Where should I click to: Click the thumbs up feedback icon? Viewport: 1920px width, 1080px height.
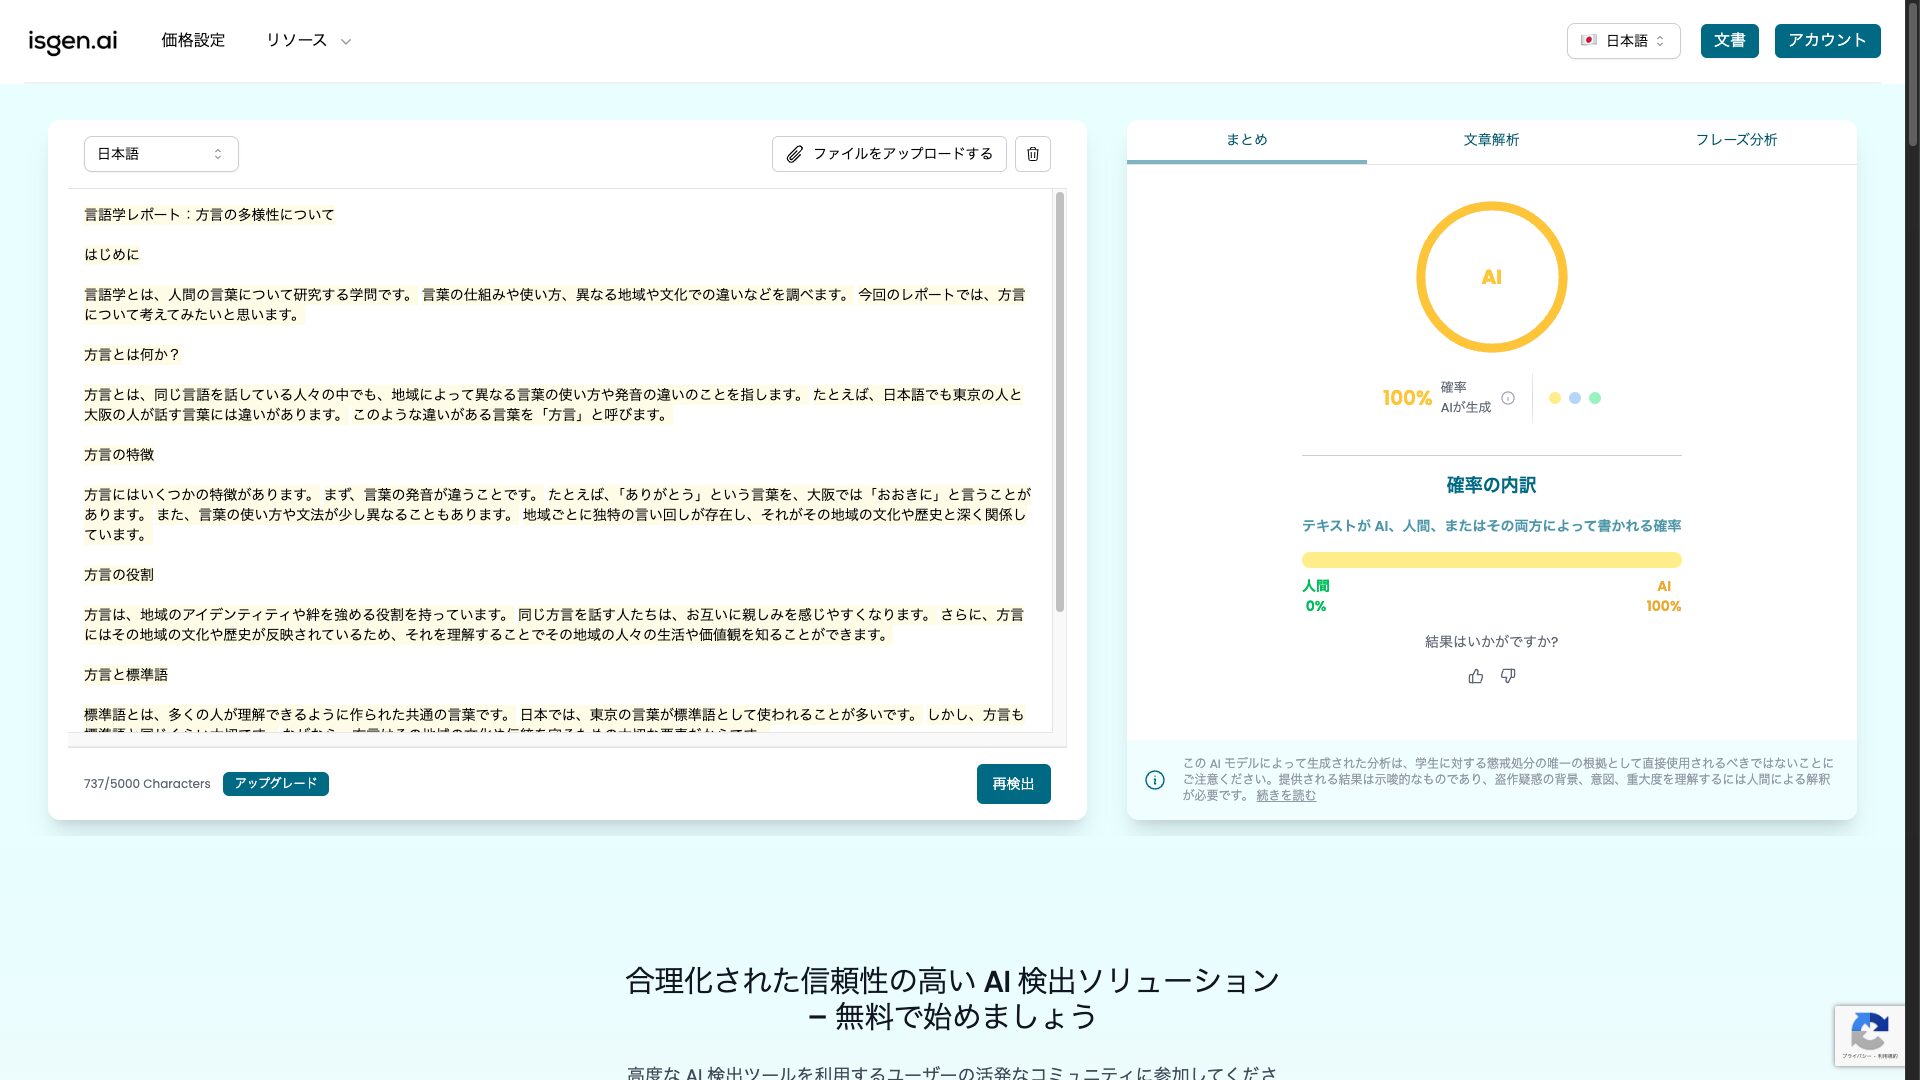[1476, 677]
